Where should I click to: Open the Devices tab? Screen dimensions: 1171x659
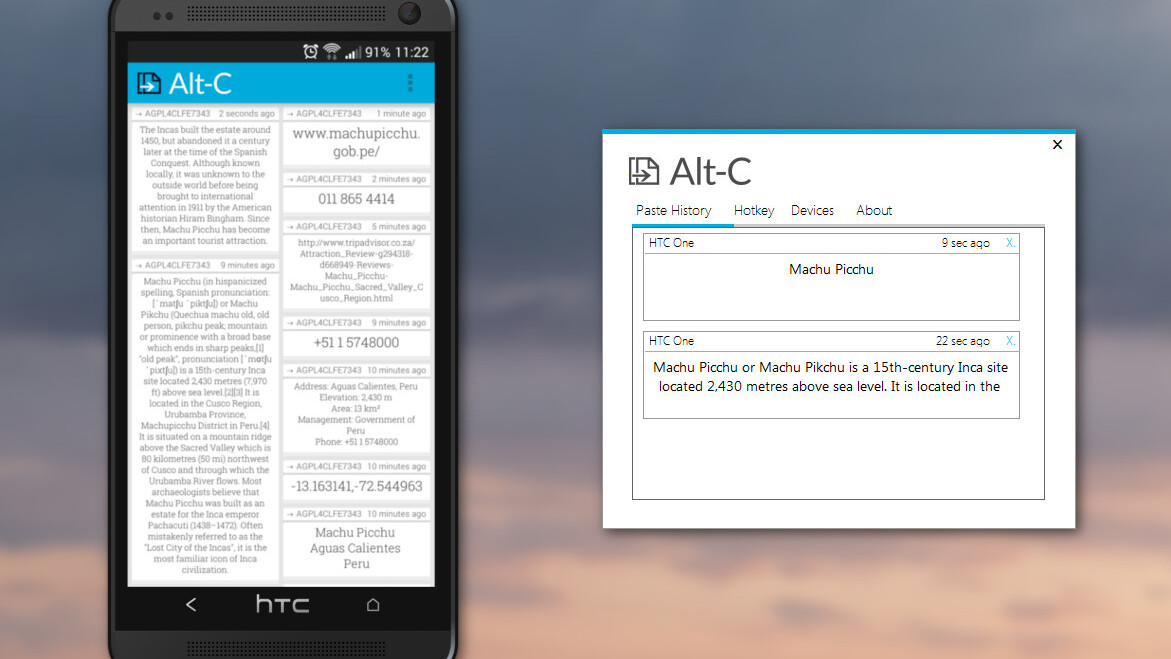point(812,210)
